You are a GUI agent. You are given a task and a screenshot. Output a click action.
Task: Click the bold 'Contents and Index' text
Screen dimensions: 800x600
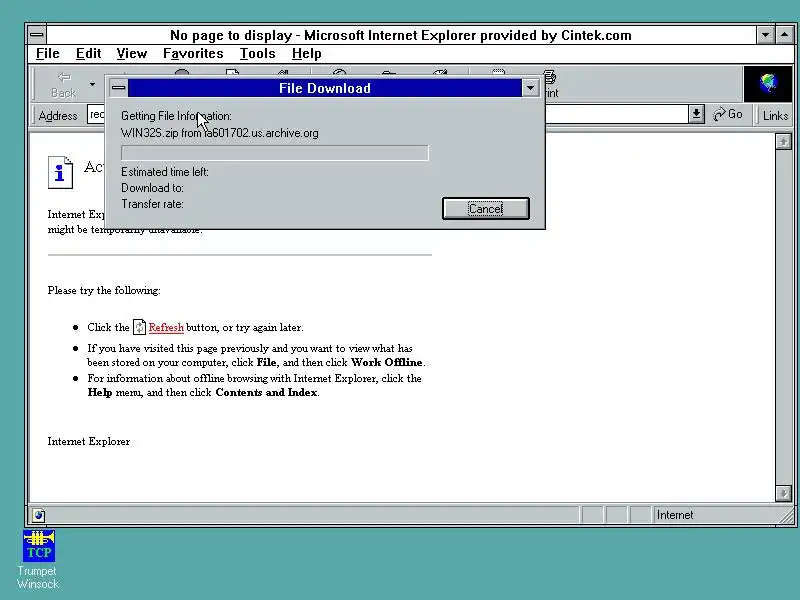click(x=266, y=392)
